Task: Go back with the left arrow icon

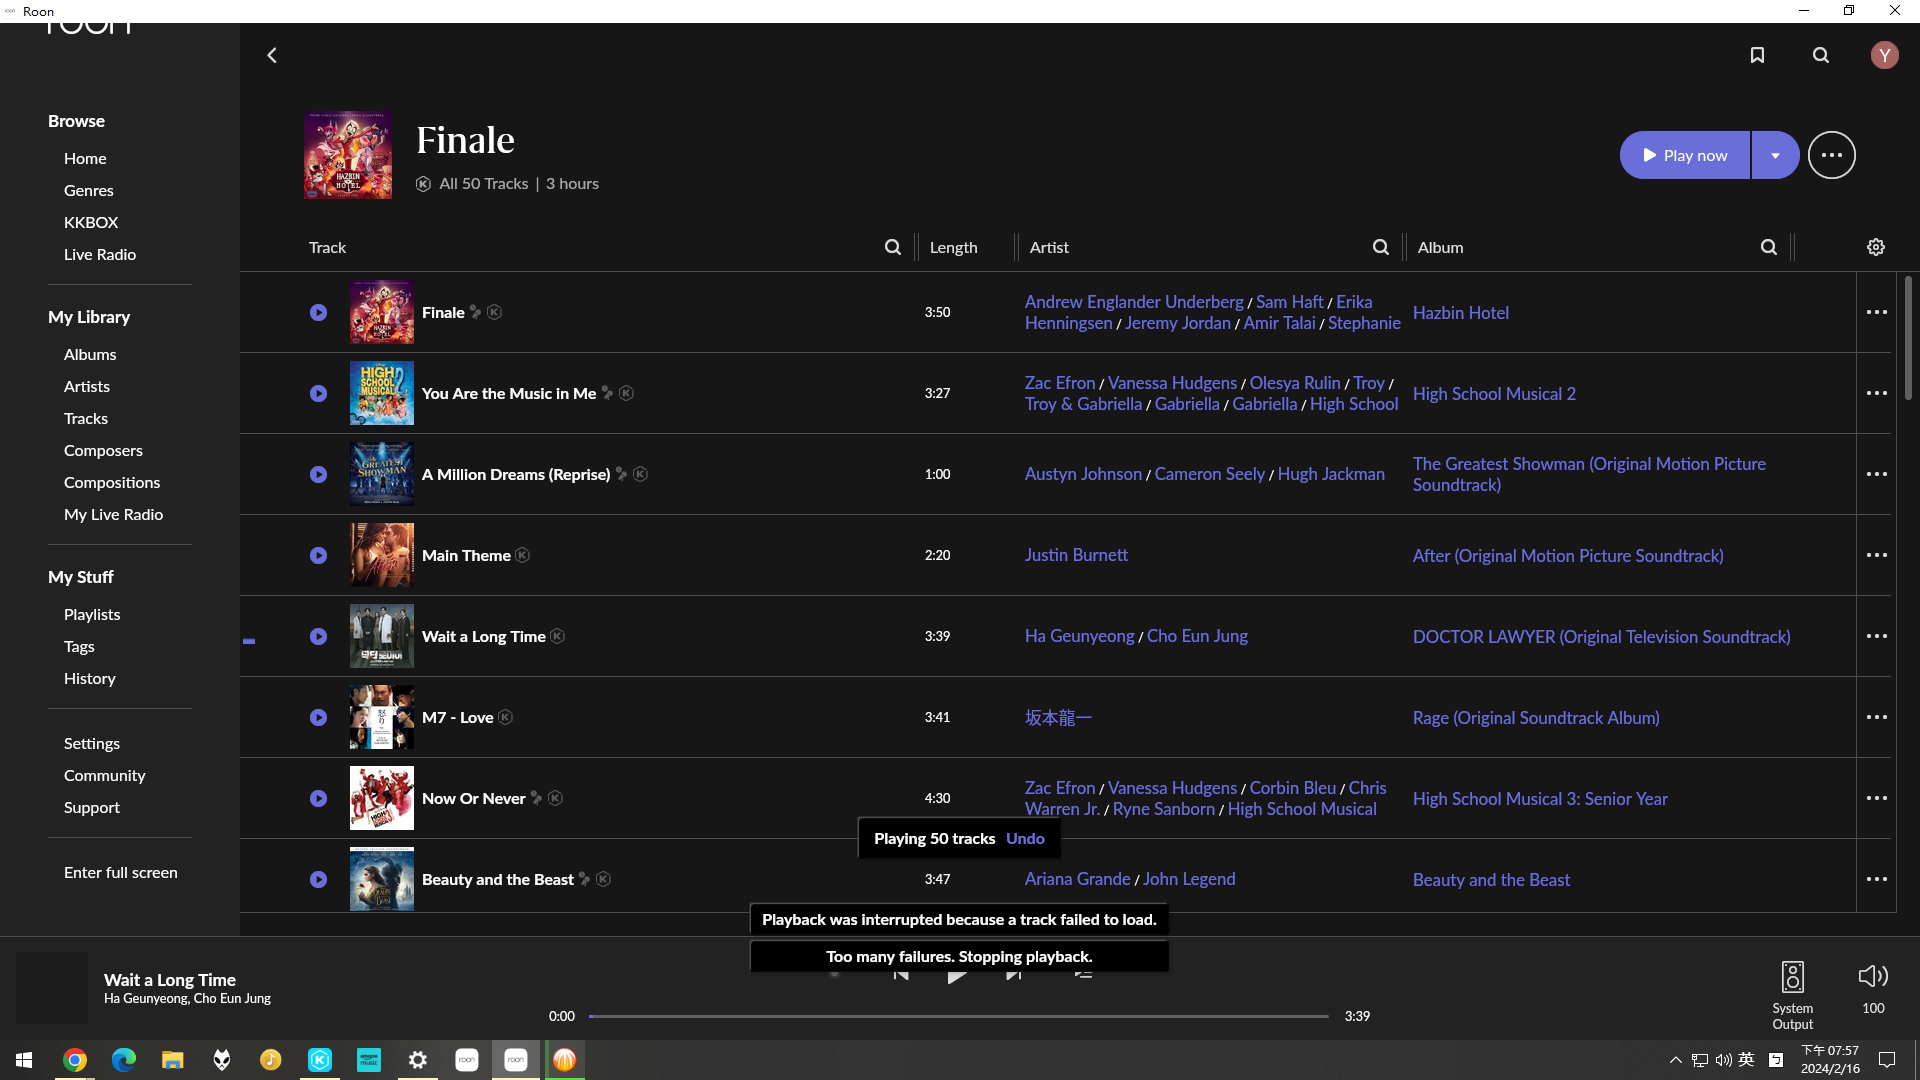Action: [271, 55]
